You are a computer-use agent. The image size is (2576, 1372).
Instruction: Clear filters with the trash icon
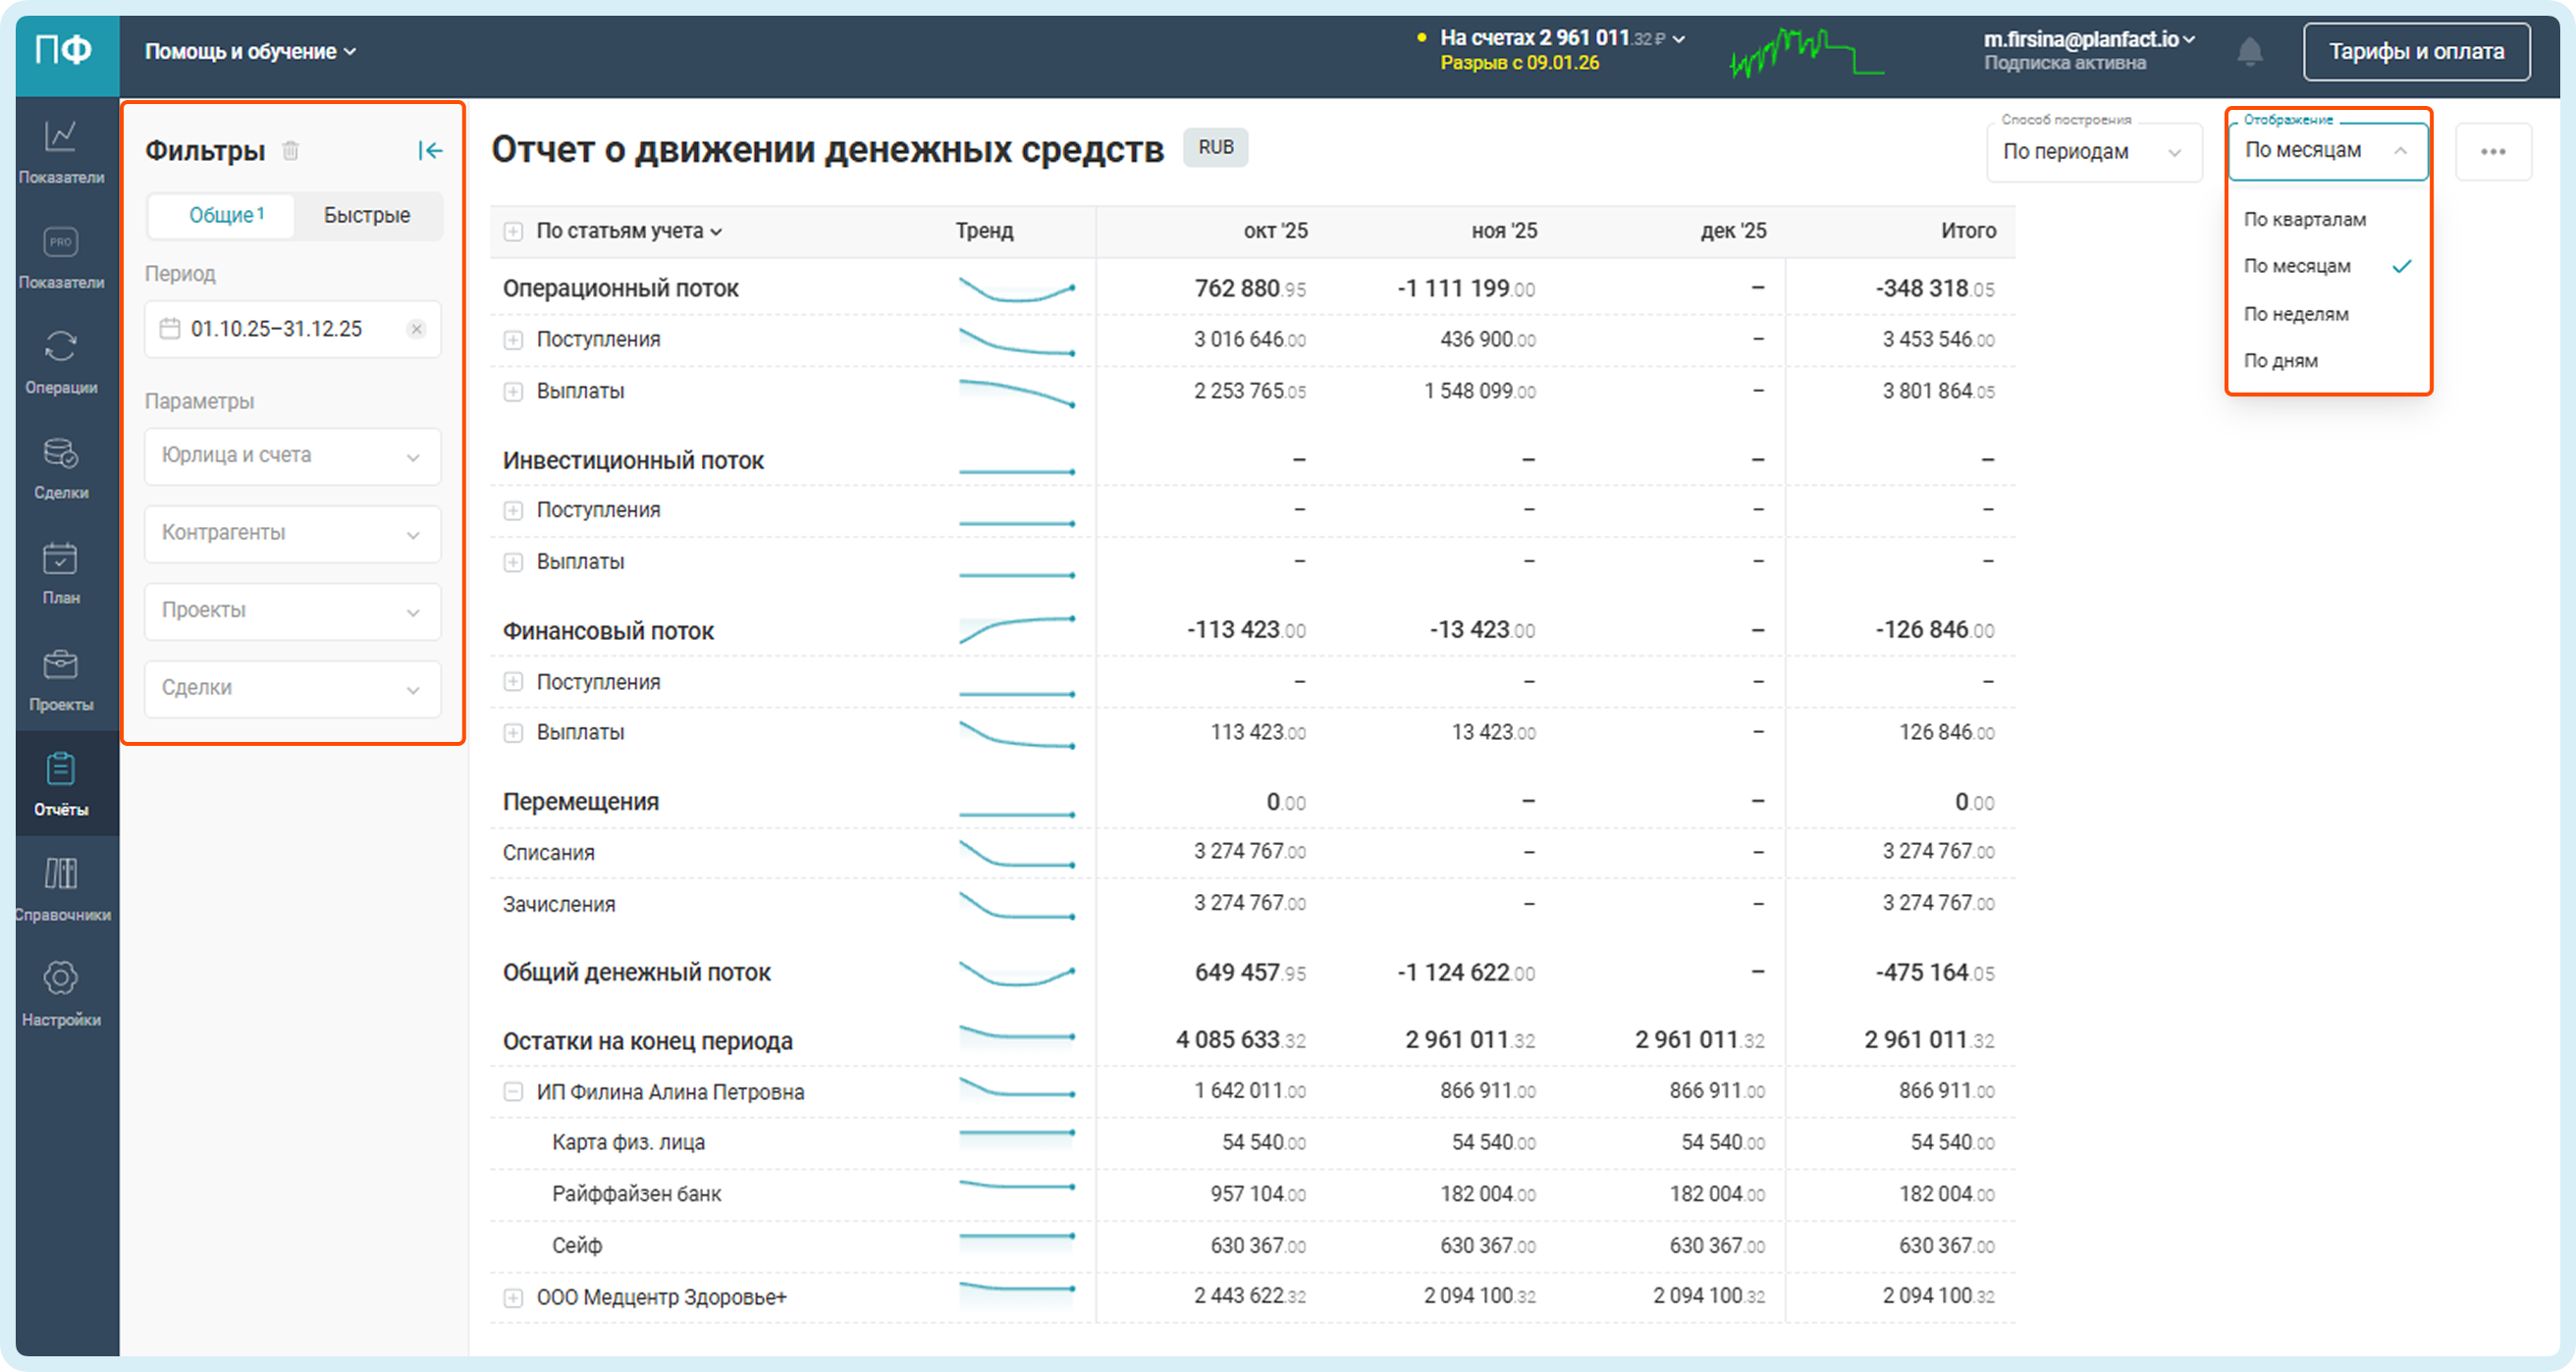290,151
